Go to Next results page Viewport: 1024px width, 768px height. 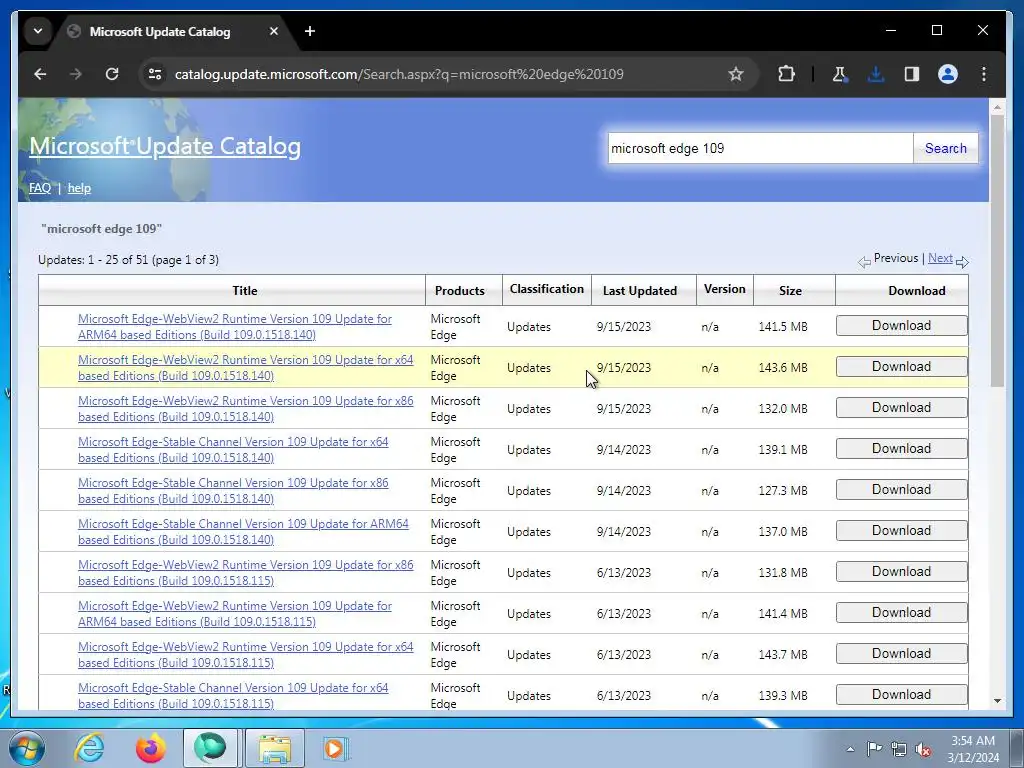(940, 258)
